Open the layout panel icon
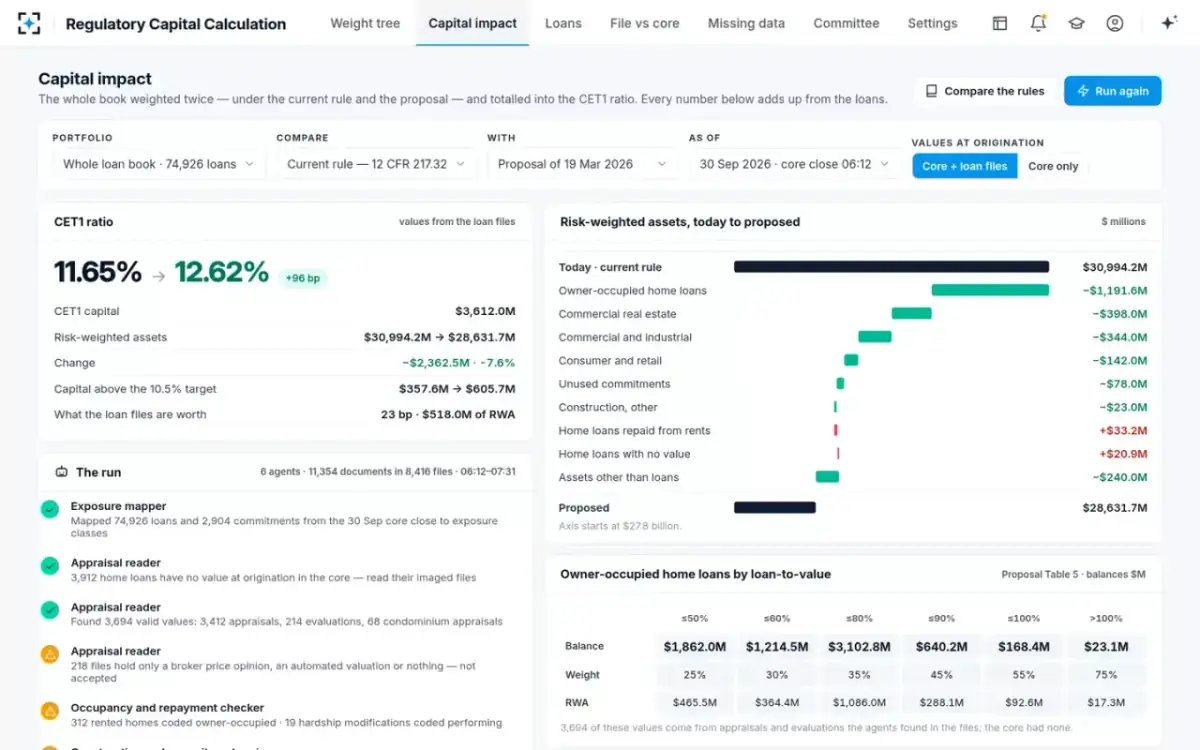This screenshot has height=750, width=1200. (1000, 23)
